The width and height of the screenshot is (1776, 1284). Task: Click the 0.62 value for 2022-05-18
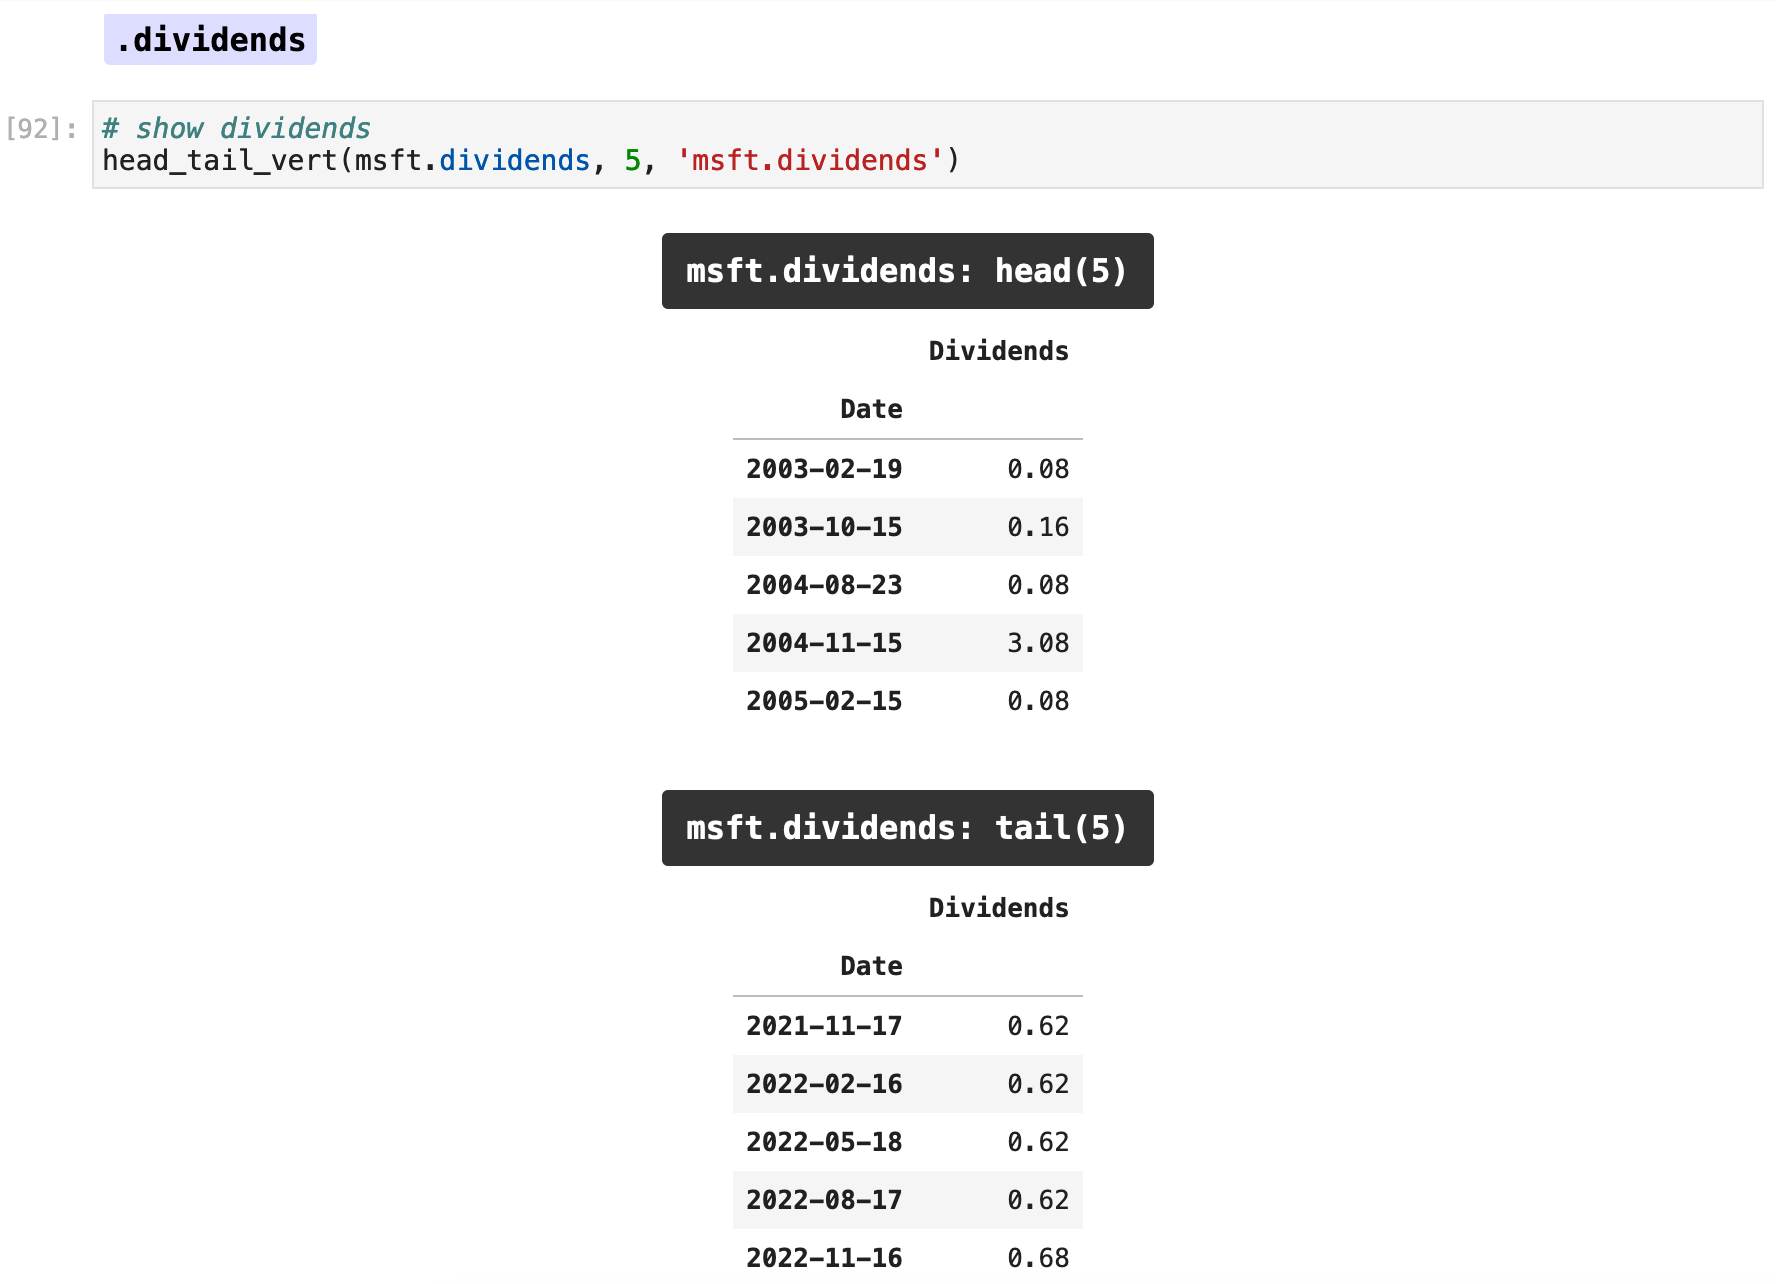tap(1038, 1142)
